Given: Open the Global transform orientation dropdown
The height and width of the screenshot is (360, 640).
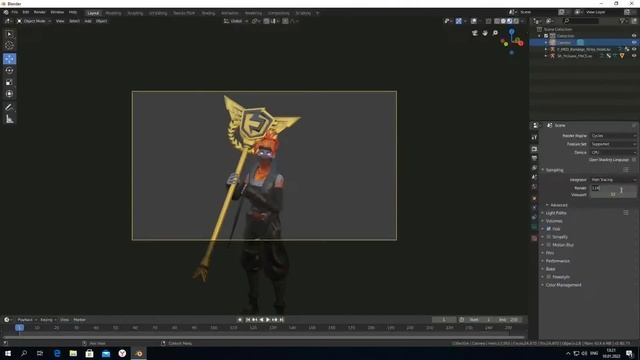Looking at the screenshot, I should tap(236, 21).
